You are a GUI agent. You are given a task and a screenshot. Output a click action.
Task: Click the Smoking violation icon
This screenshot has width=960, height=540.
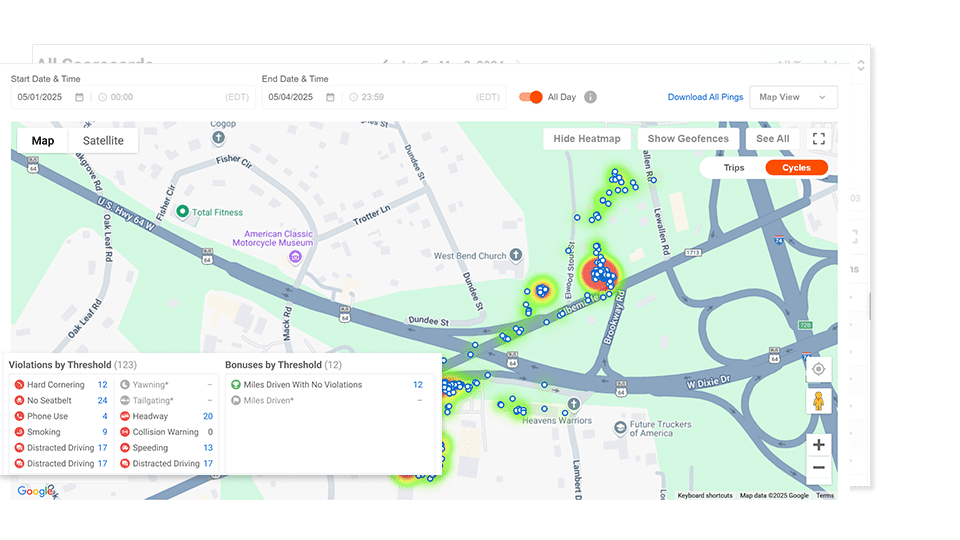[x=19, y=432]
